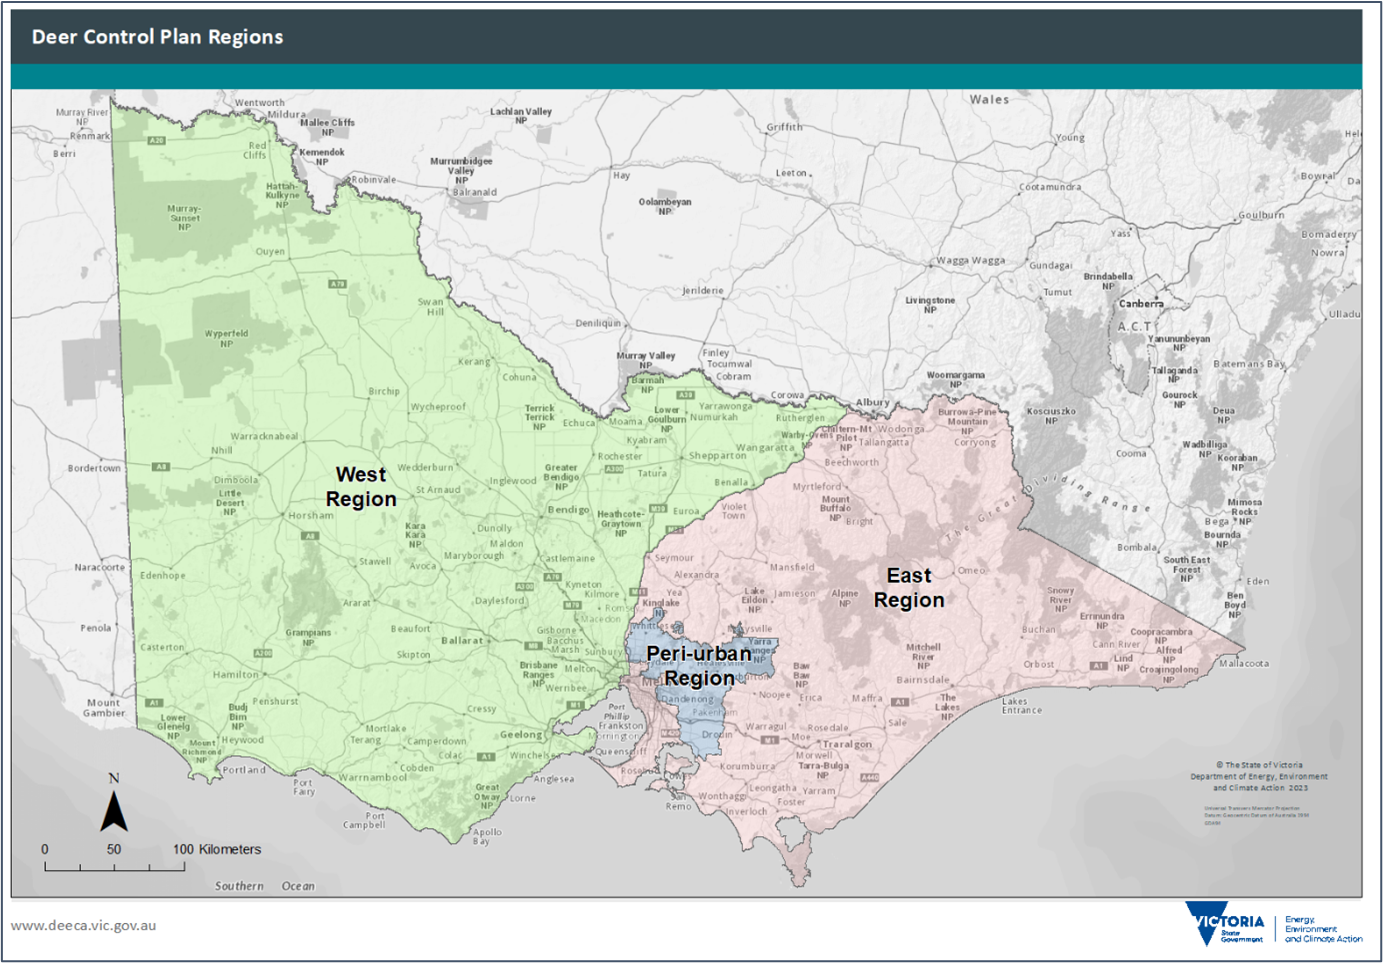Image resolution: width=1383 pixels, height=963 pixels.
Task: Click the 'Oolambeyan NP' park label
Action: 665,206
